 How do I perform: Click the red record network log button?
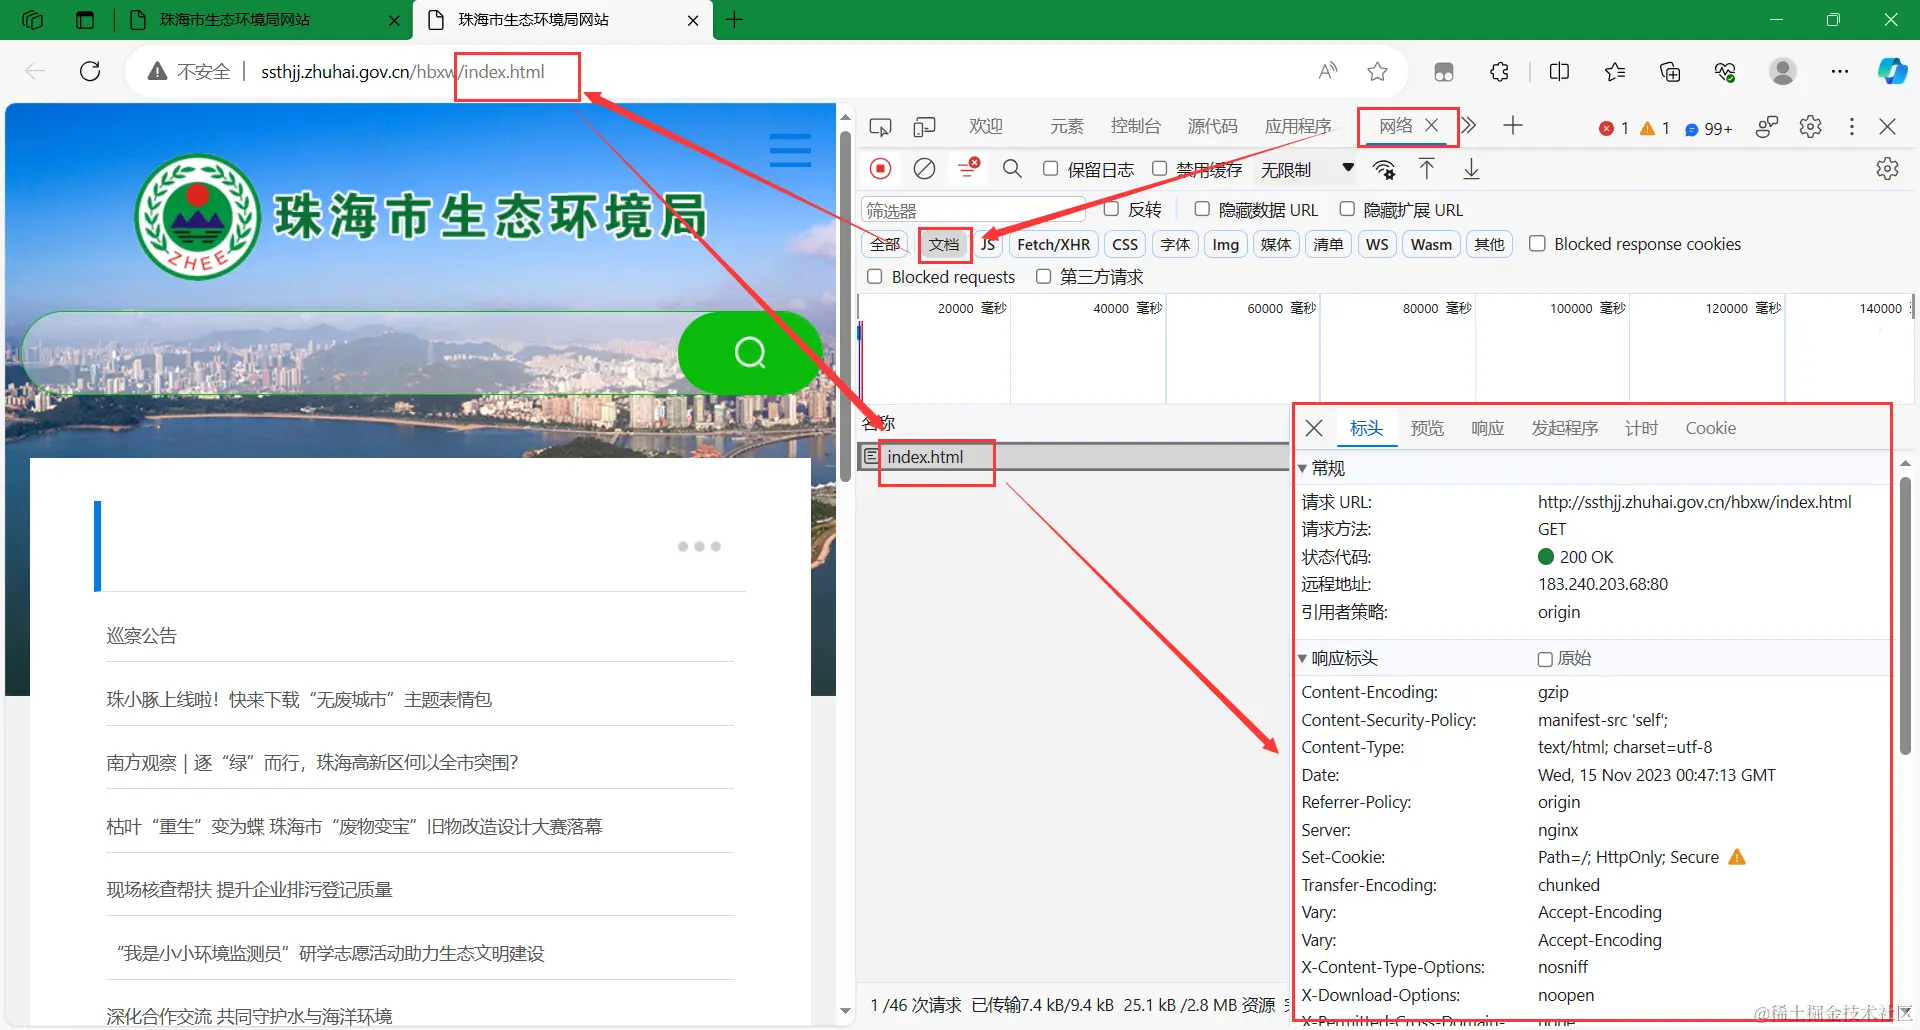tap(880, 169)
